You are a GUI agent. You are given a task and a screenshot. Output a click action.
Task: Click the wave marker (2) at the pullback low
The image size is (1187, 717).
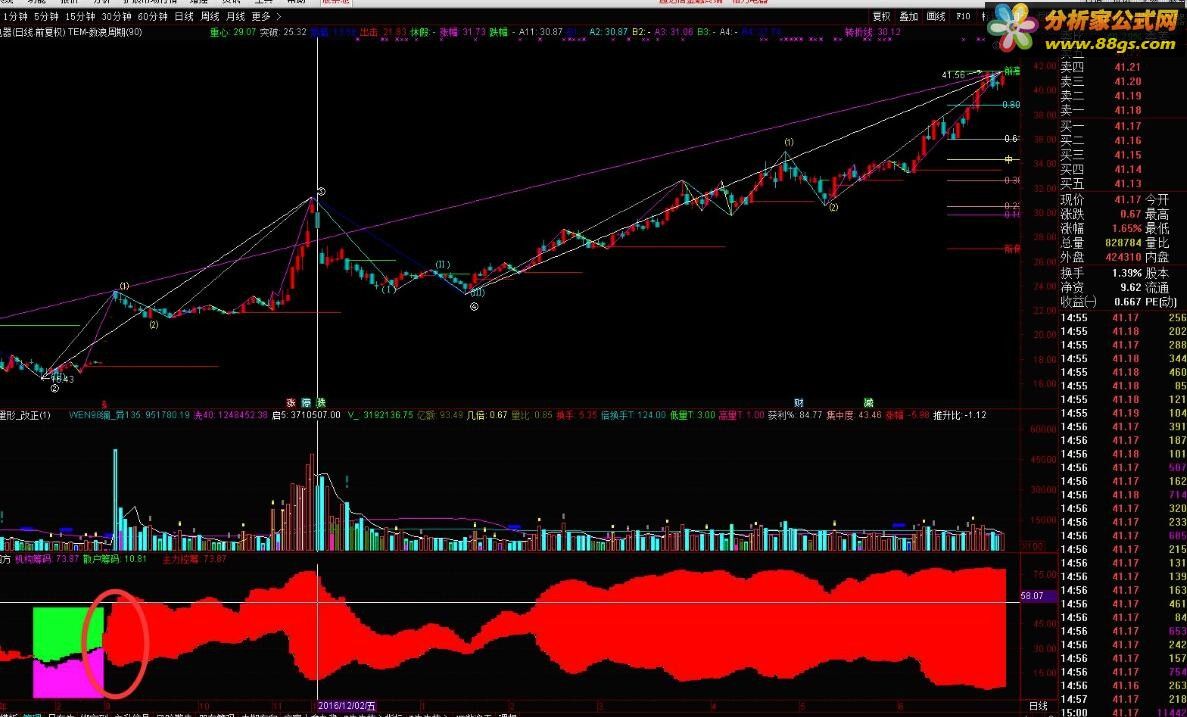coord(833,207)
